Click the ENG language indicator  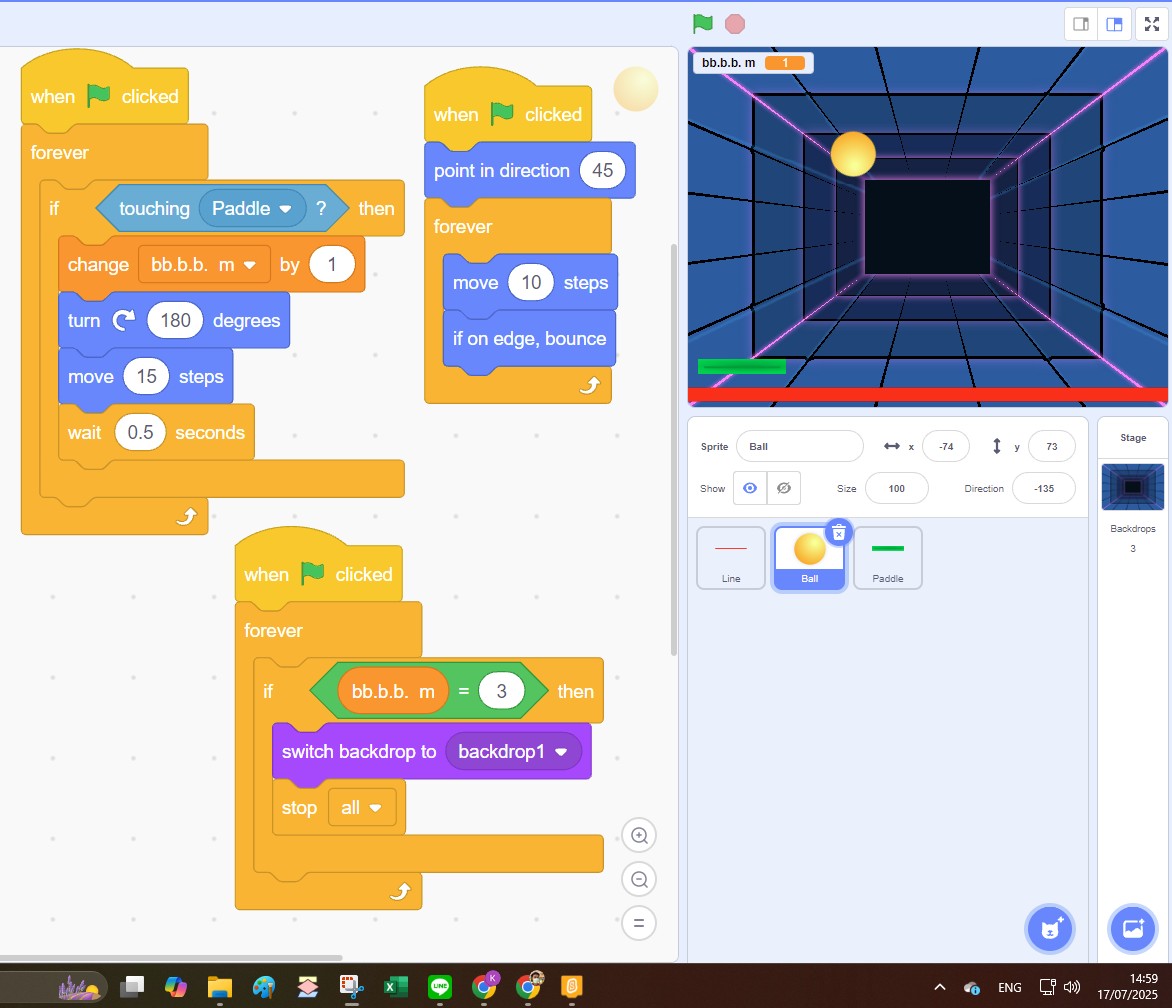pos(1009,987)
